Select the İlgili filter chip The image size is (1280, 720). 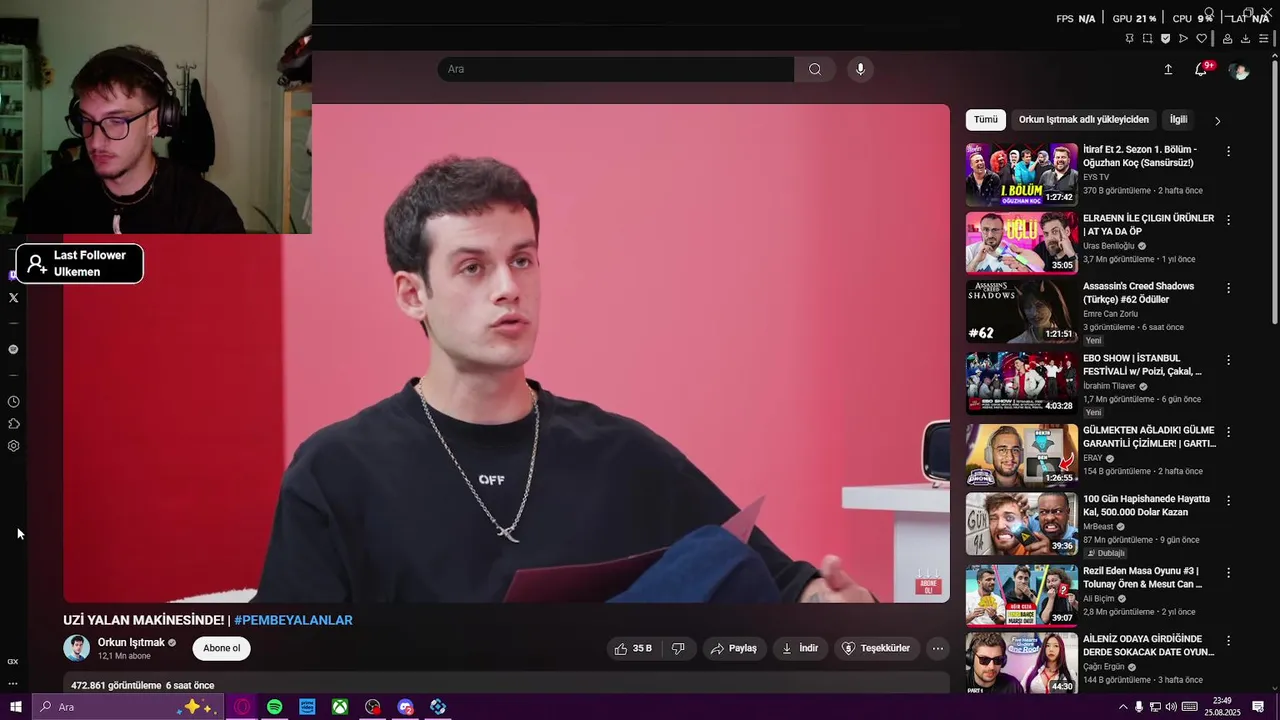(1179, 120)
